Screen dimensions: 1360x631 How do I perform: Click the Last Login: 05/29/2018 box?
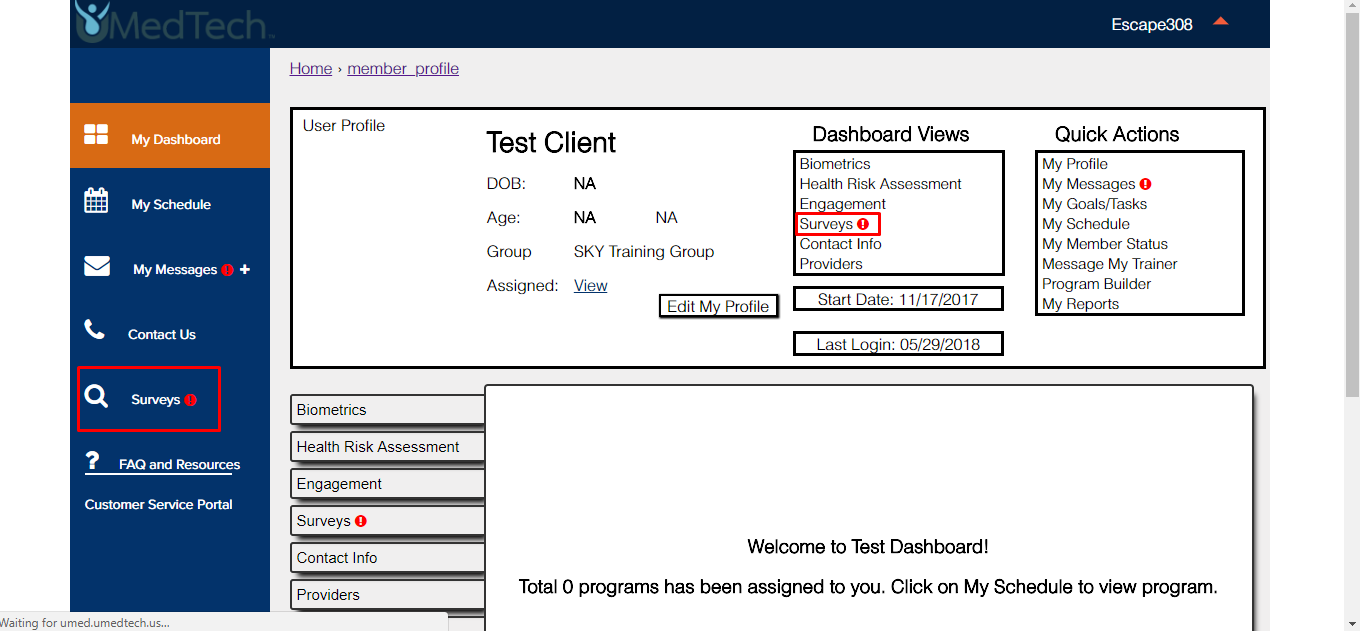tap(898, 344)
